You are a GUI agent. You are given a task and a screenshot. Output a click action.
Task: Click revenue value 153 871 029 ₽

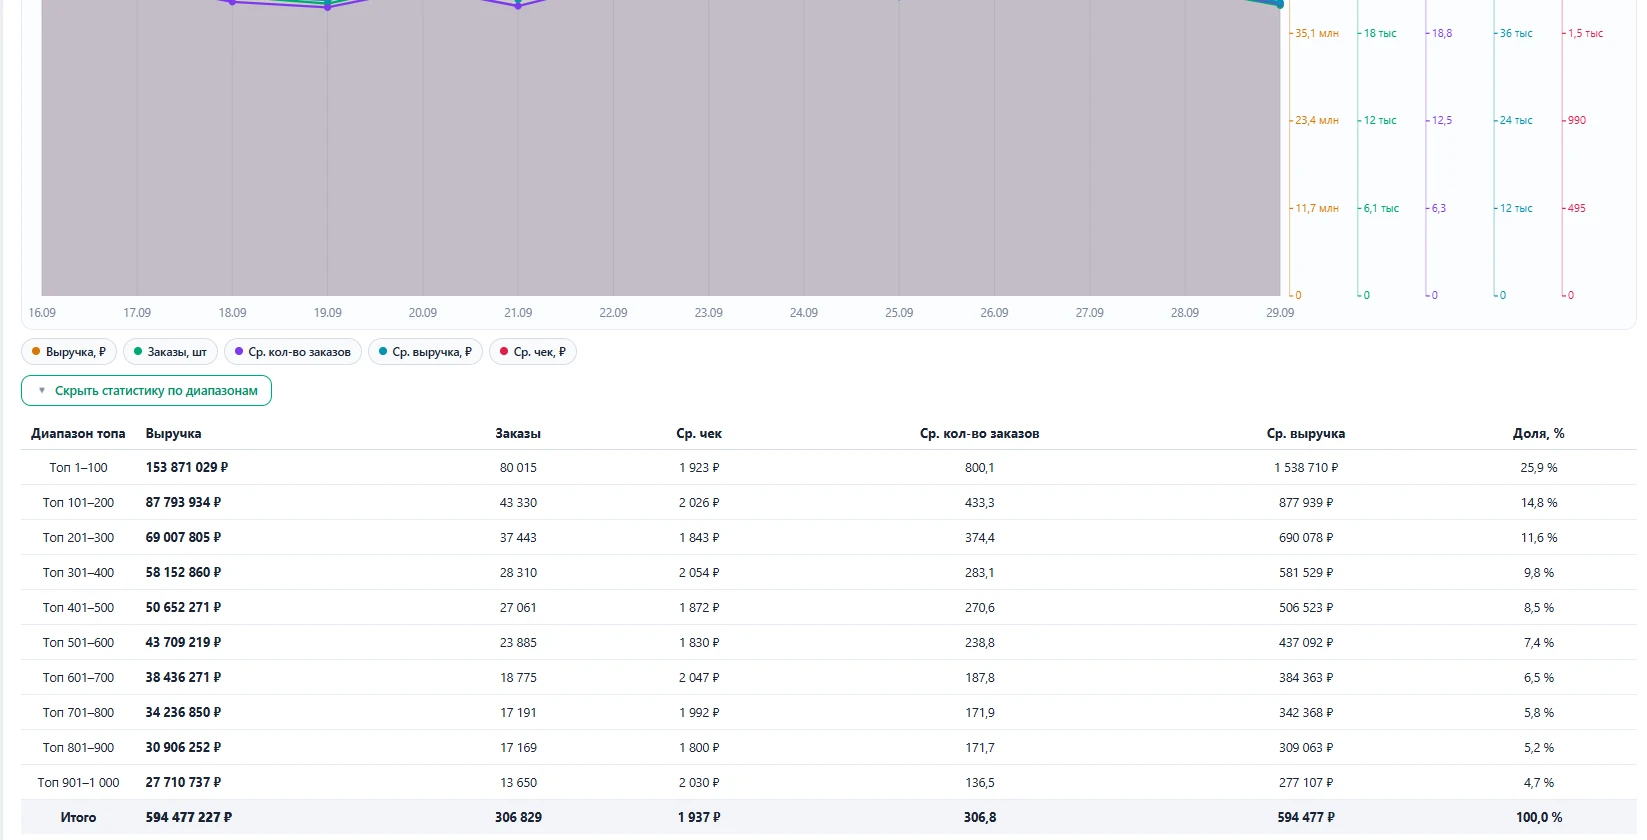(x=187, y=468)
